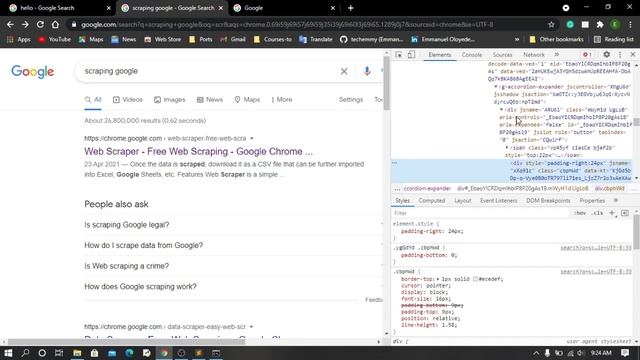The width and height of the screenshot is (640, 360).
Task: Switch to 'hello - Google Search' tab
Action: point(59,8)
